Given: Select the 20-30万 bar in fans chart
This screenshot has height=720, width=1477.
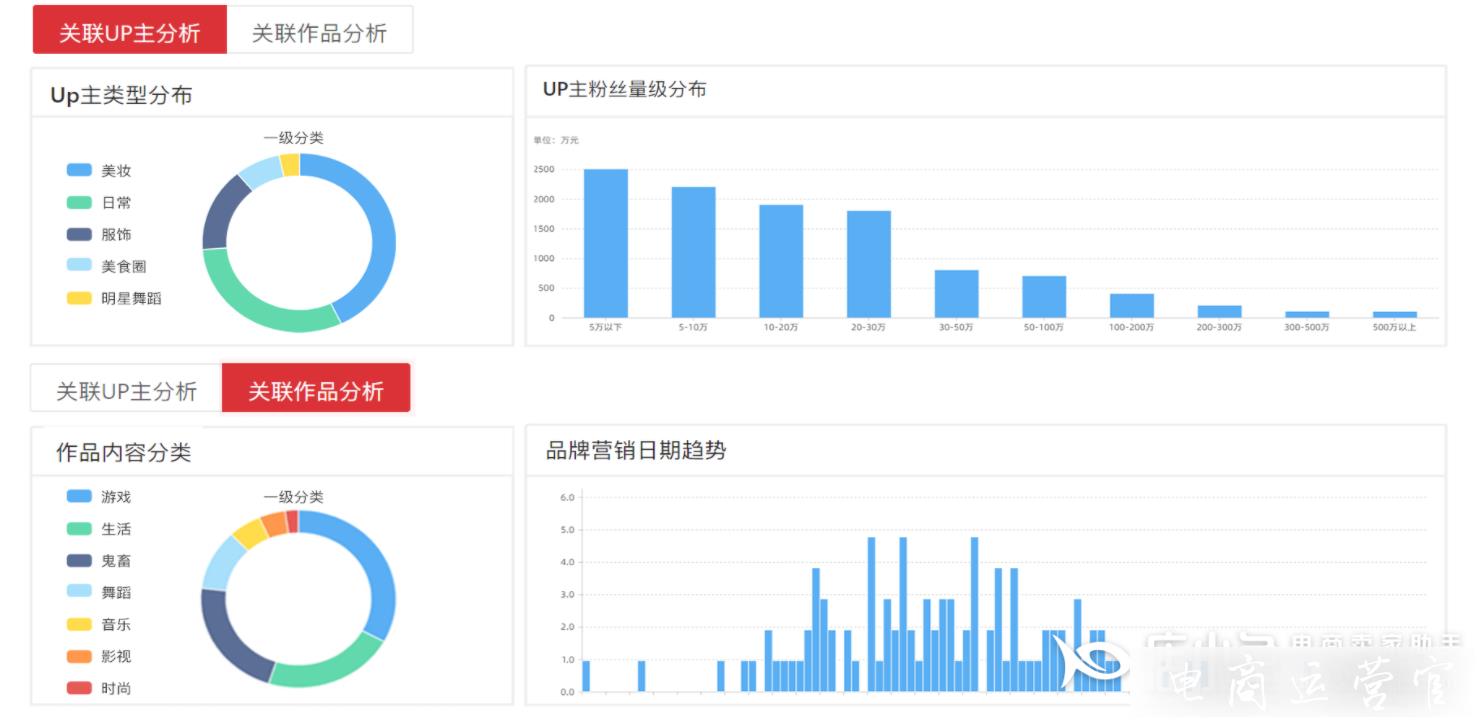Looking at the screenshot, I should point(869,264).
